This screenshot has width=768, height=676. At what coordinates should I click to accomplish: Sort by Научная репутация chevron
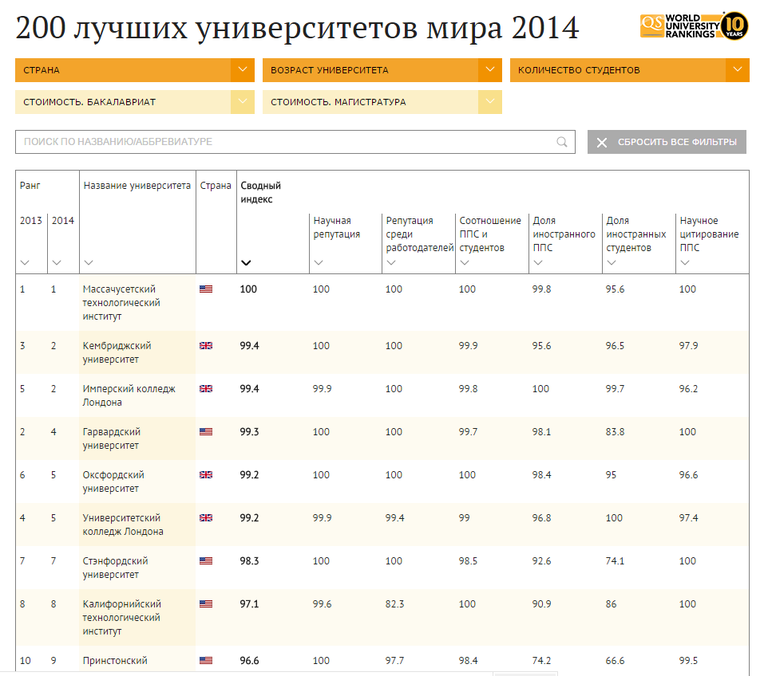point(318,263)
